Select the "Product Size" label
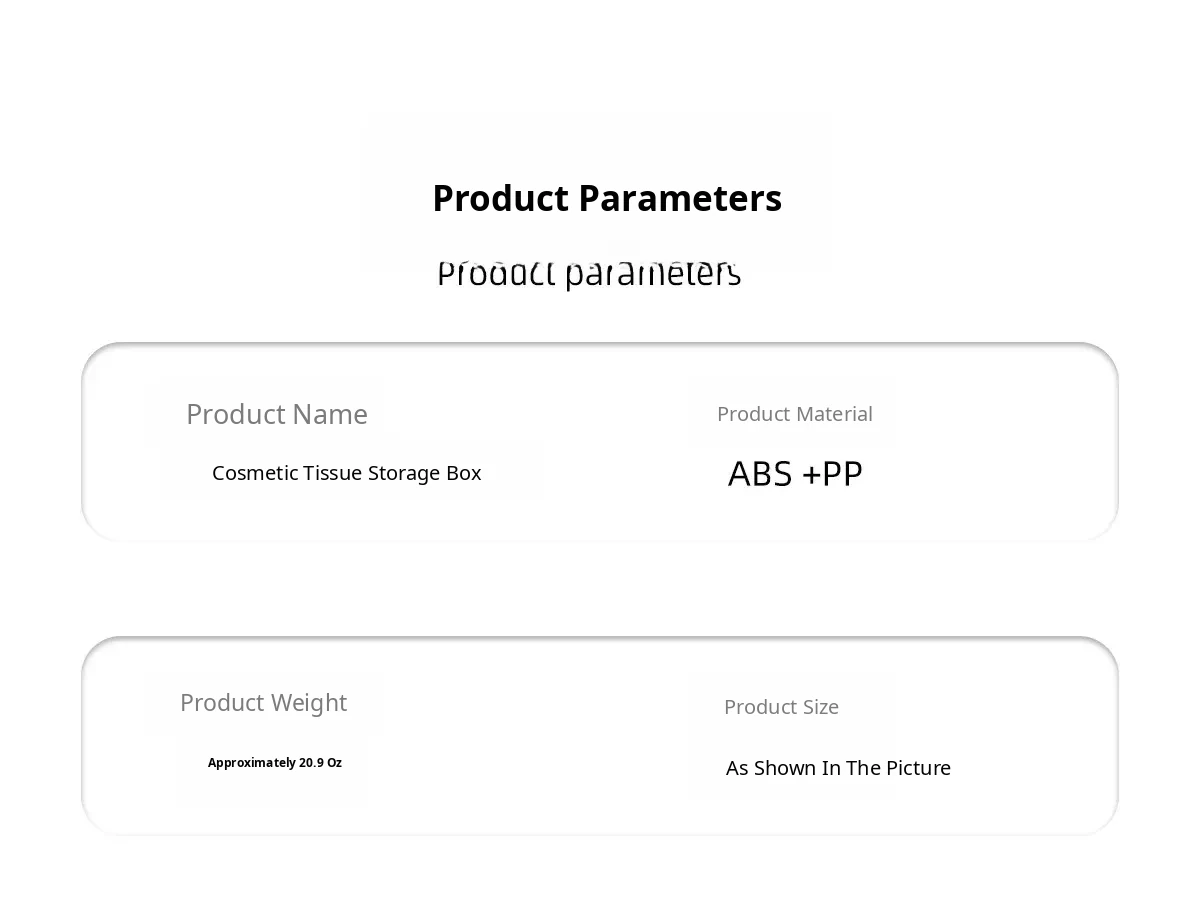This screenshot has width=1200, height=908. point(781,707)
